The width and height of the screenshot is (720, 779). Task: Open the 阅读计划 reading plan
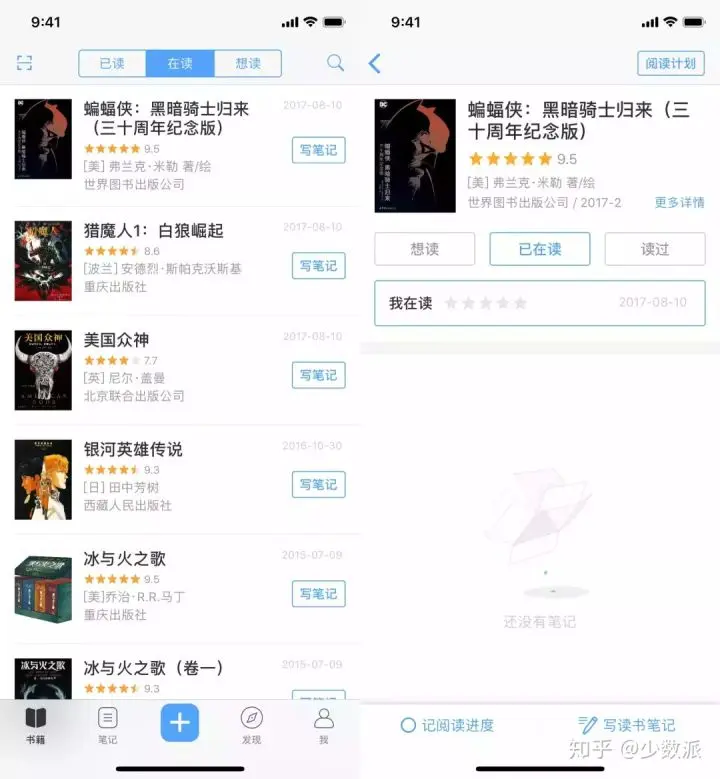coord(671,64)
